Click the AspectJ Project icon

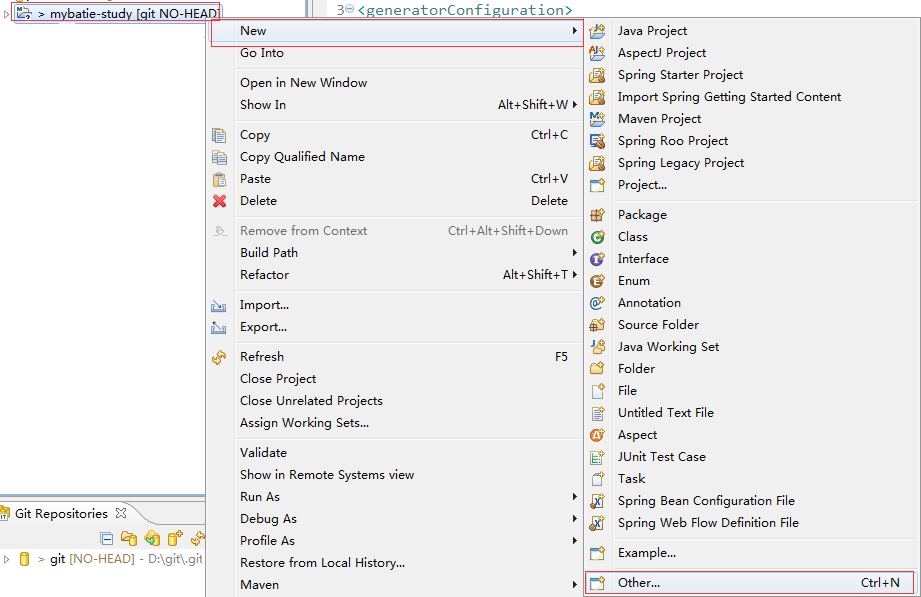[x=597, y=53]
